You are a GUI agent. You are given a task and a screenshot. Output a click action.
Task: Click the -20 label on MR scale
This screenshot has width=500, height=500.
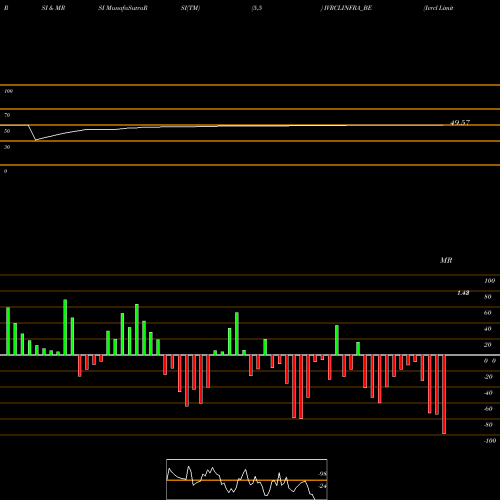coord(488,377)
